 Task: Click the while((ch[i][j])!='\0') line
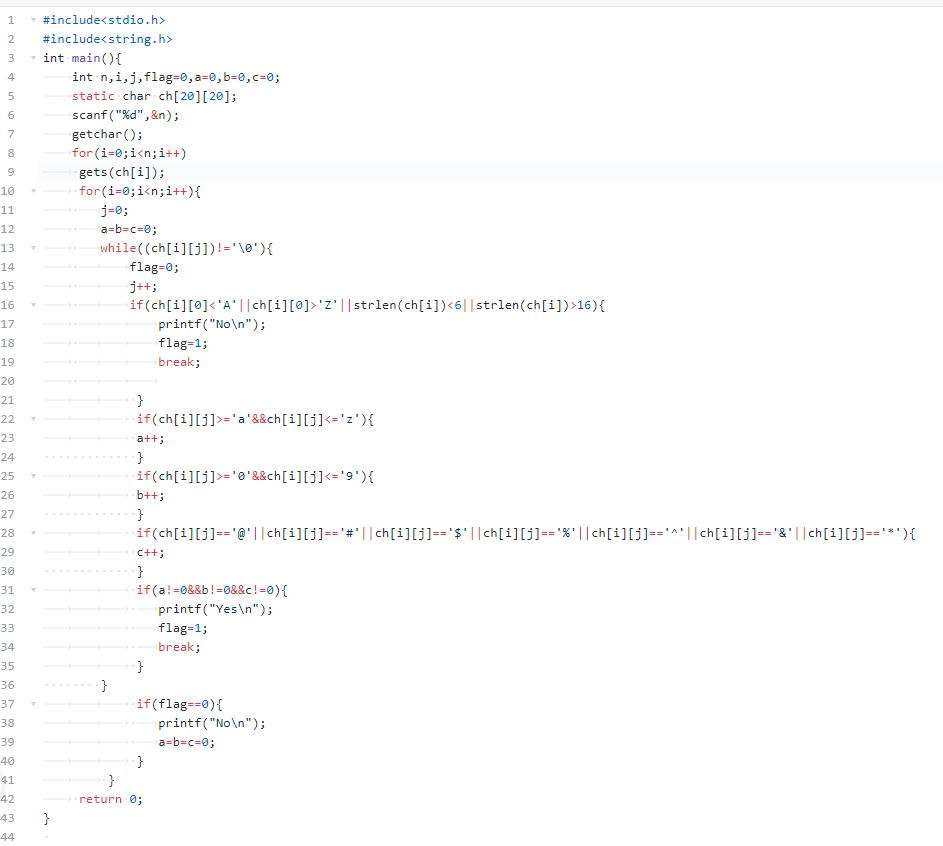pyautogui.click(x=186, y=248)
